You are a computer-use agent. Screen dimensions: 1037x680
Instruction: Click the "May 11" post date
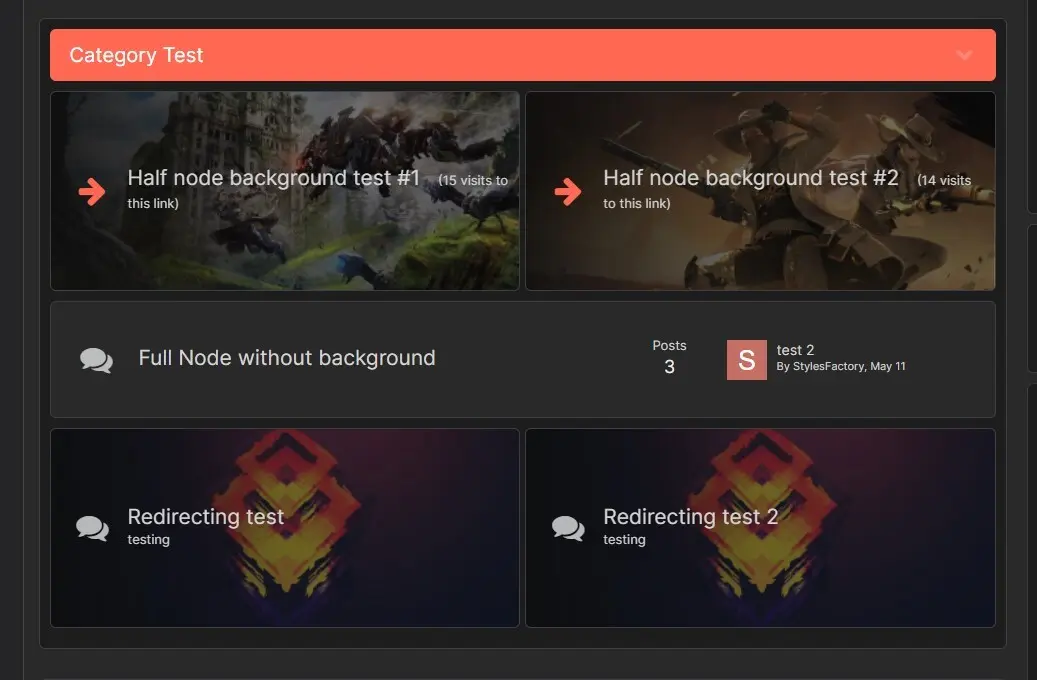888,366
